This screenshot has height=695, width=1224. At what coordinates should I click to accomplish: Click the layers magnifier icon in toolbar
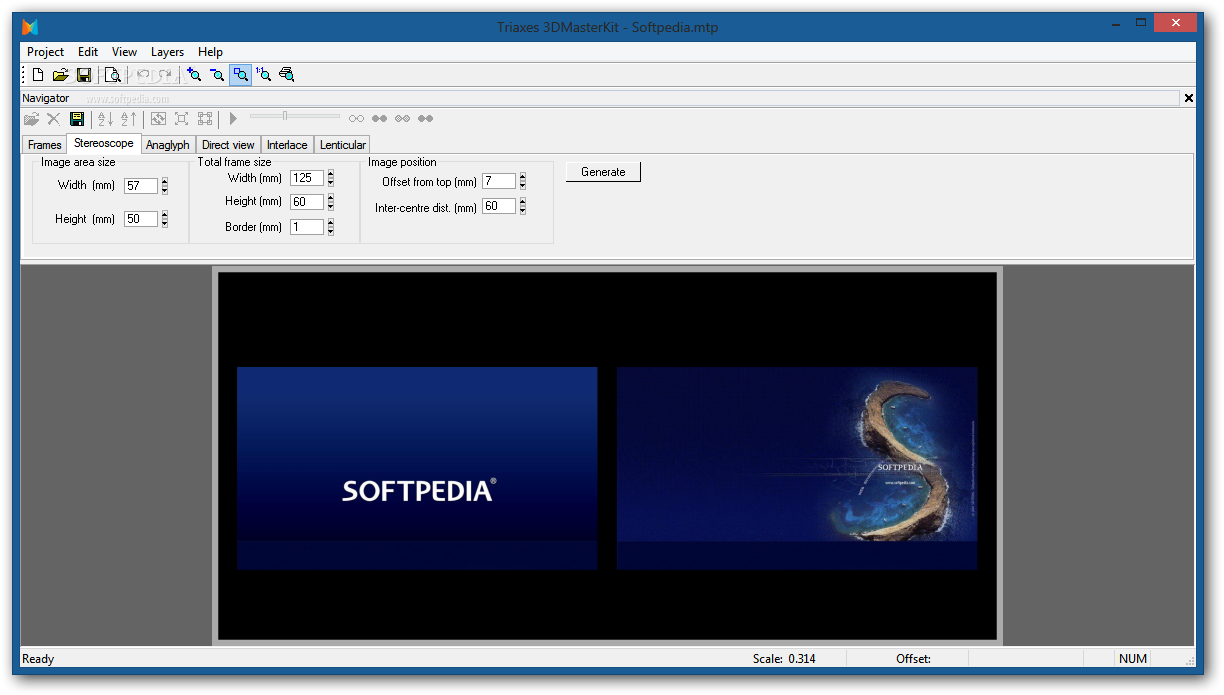click(287, 74)
